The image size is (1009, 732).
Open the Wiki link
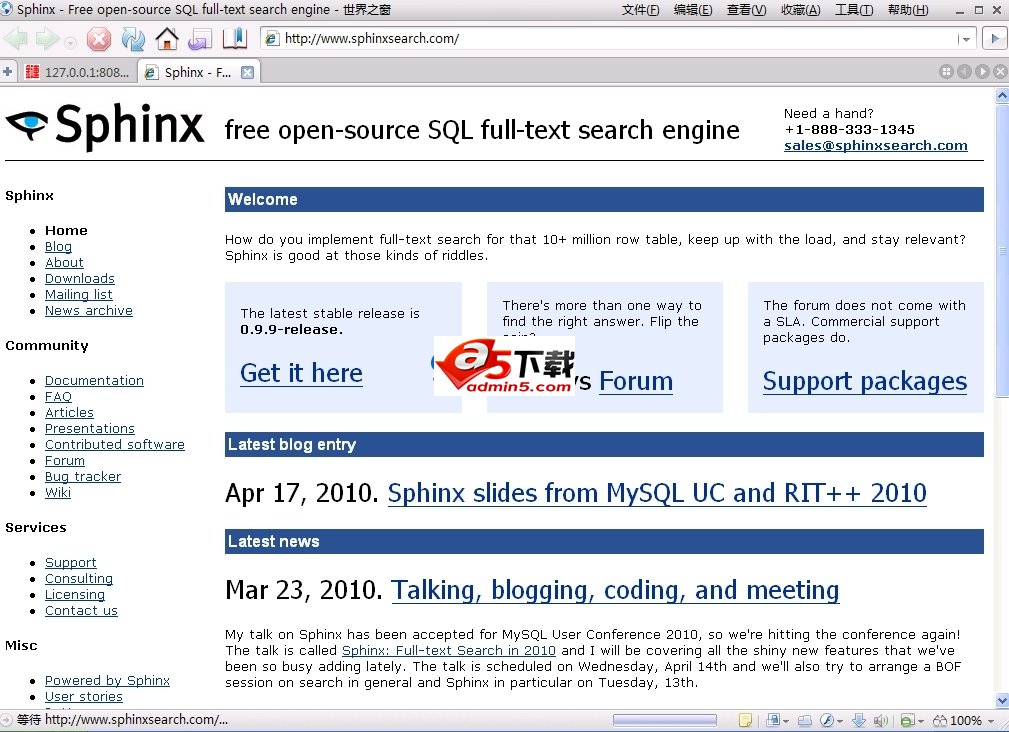(x=57, y=493)
